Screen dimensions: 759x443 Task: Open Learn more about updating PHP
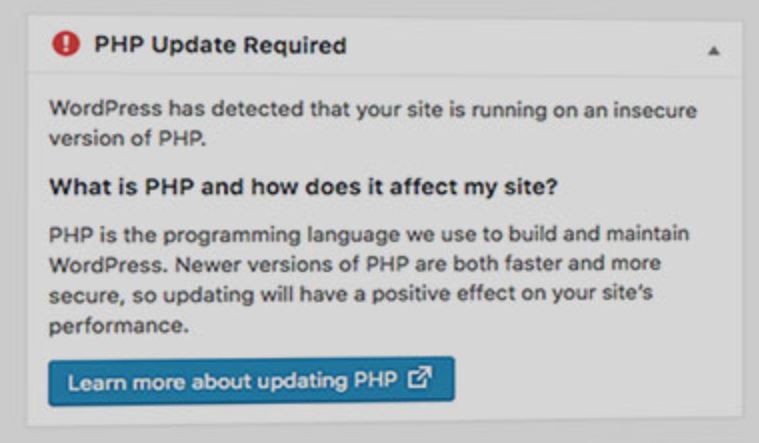[251, 381]
